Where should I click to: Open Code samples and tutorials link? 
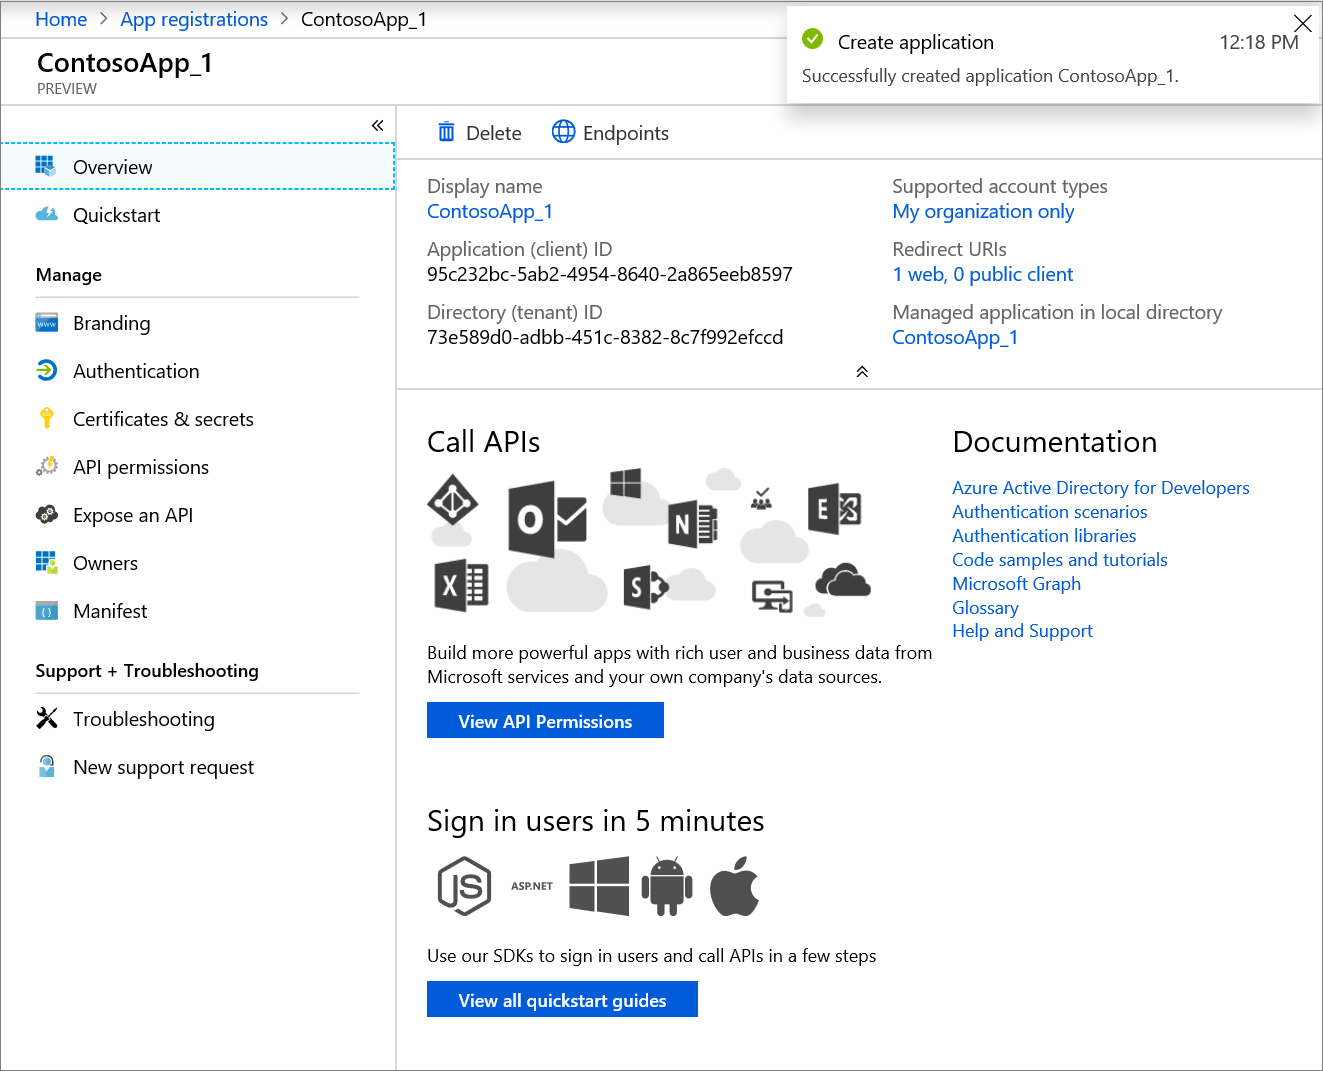point(1060,559)
